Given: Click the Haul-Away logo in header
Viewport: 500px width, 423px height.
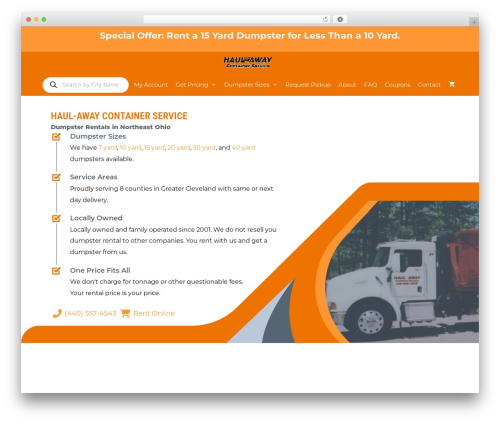Looking at the screenshot, I should [248, 62].
